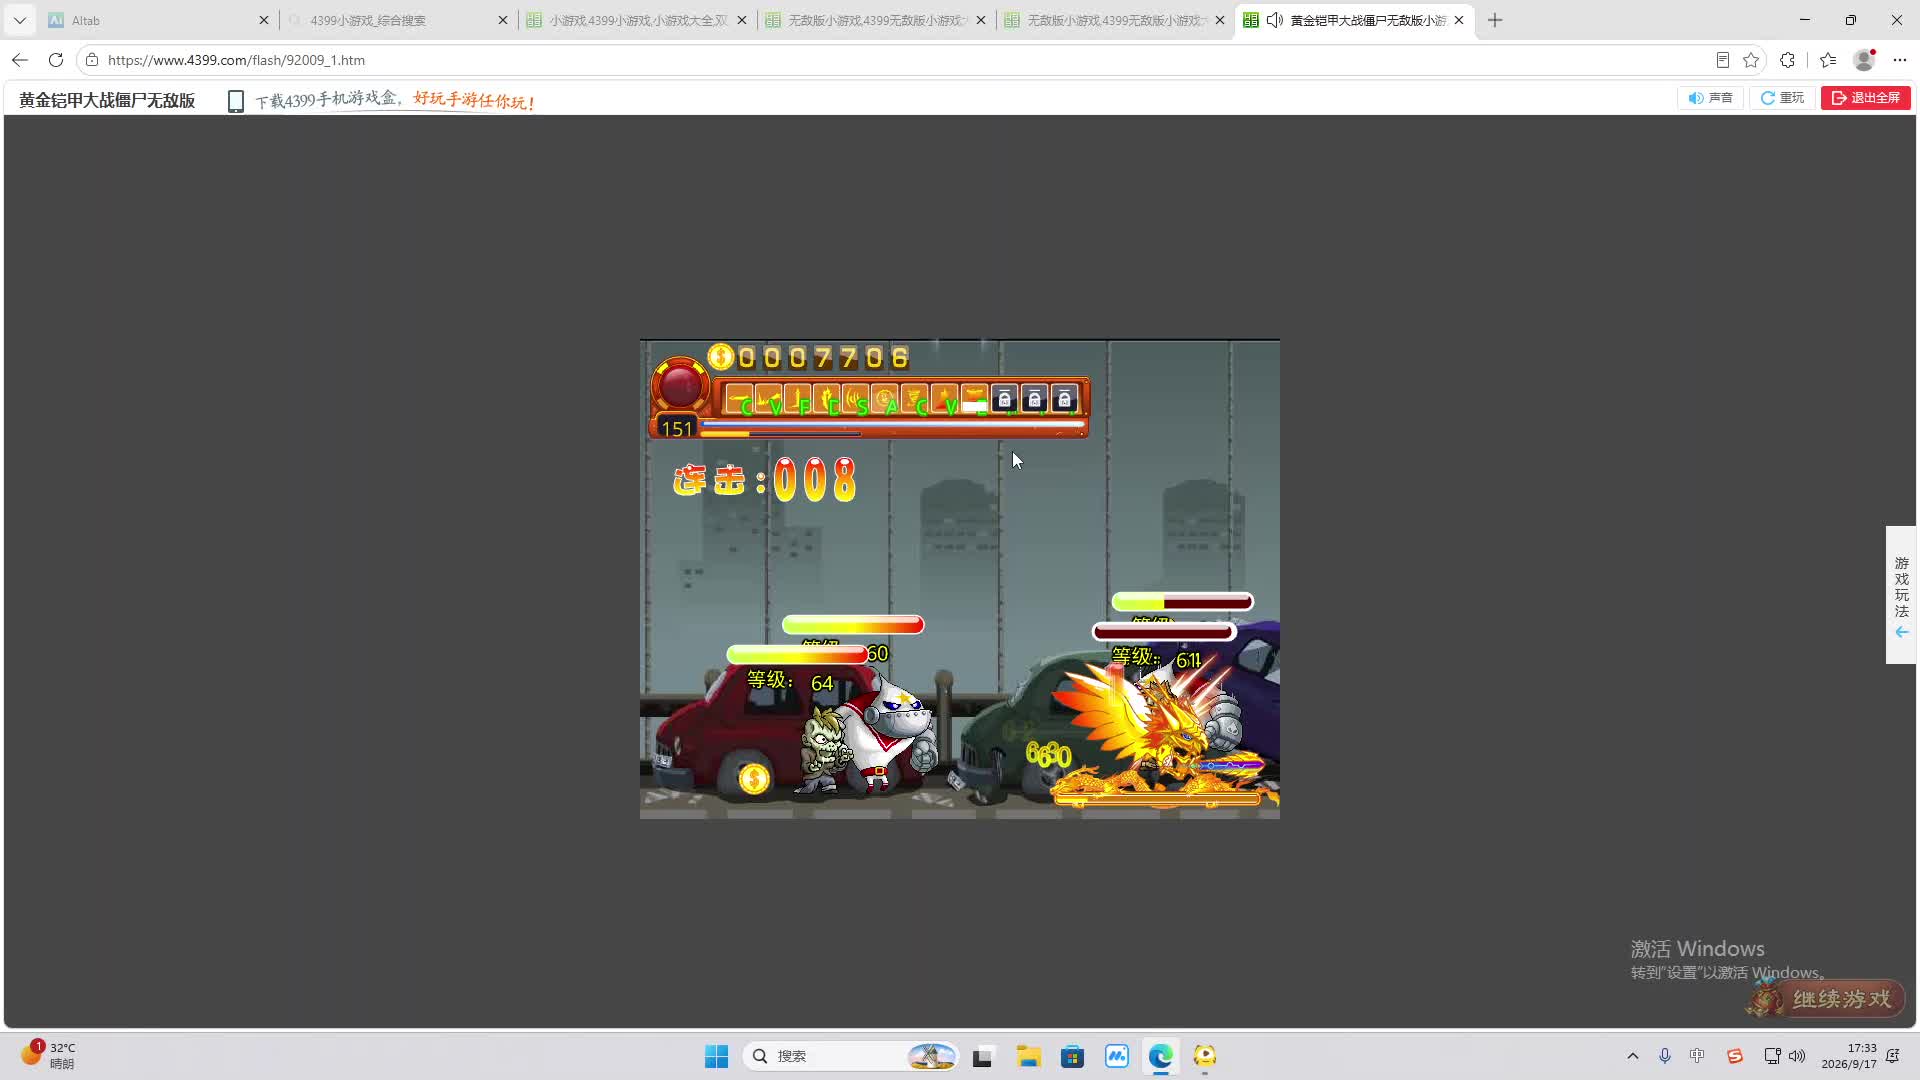Bookmark this page with the star

(1751, 60)
